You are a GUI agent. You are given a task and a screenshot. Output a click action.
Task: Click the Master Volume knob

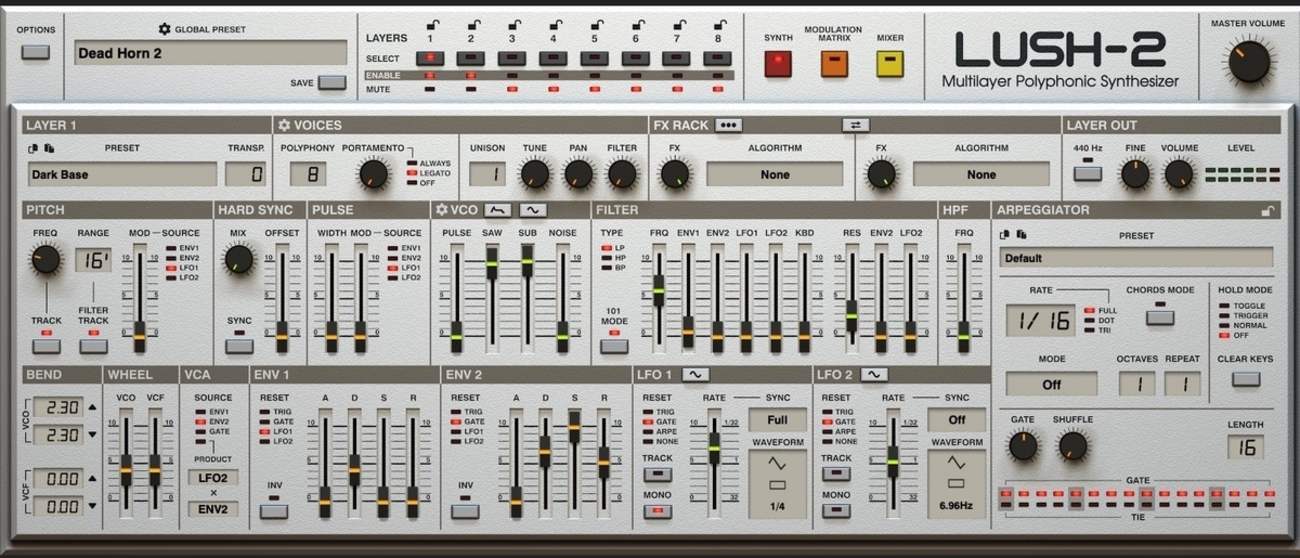click(x=1247, y=62)
